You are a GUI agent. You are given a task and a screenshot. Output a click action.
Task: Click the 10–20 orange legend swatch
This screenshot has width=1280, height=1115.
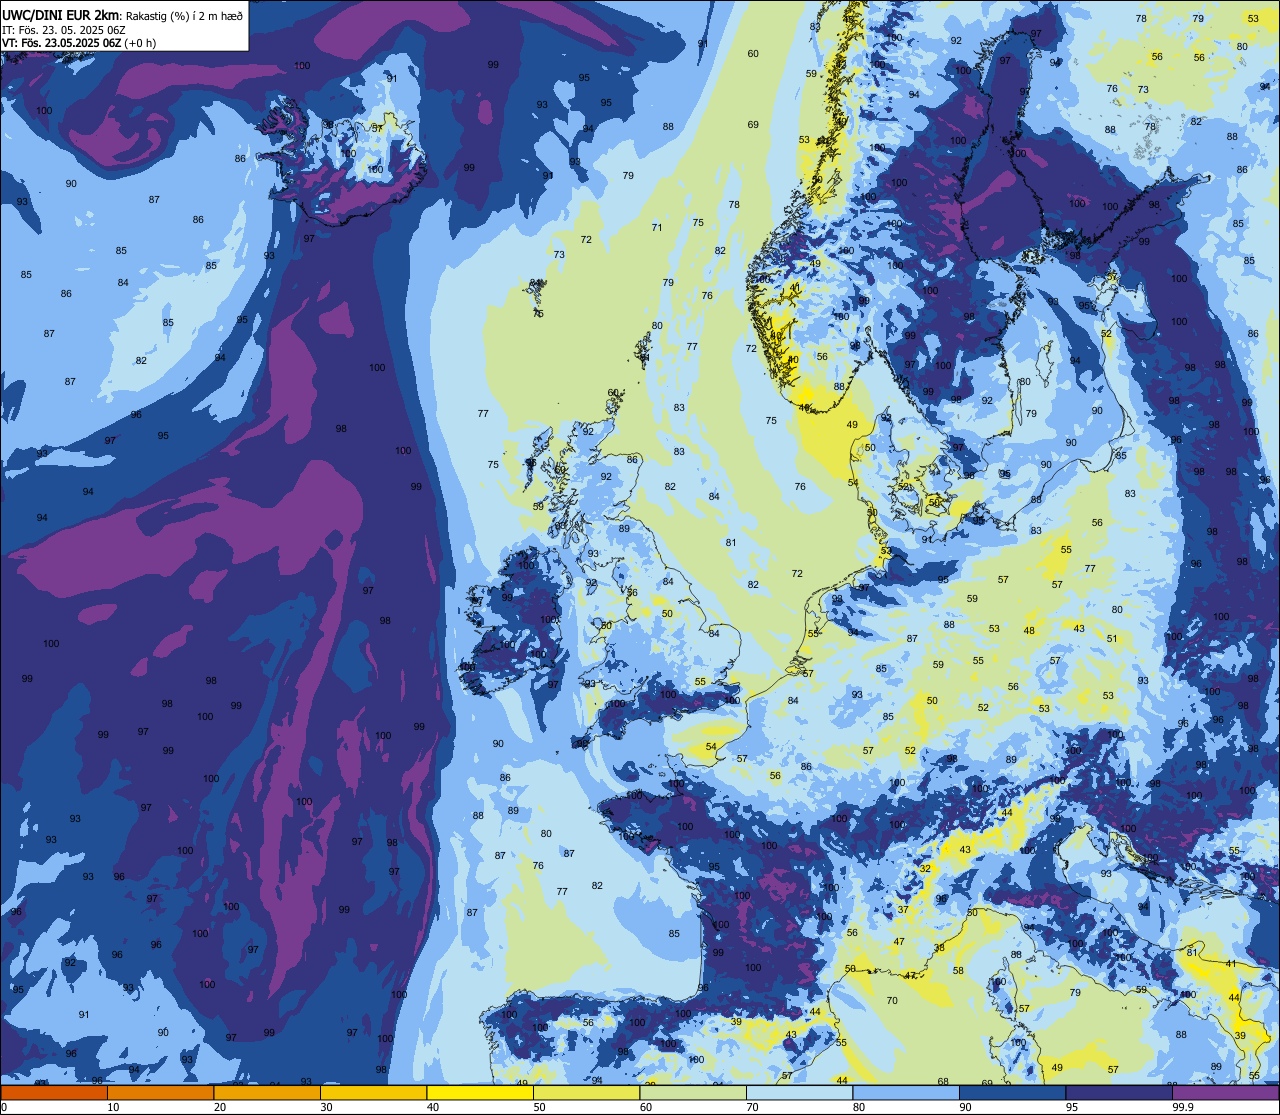[x=160, y=1093]
